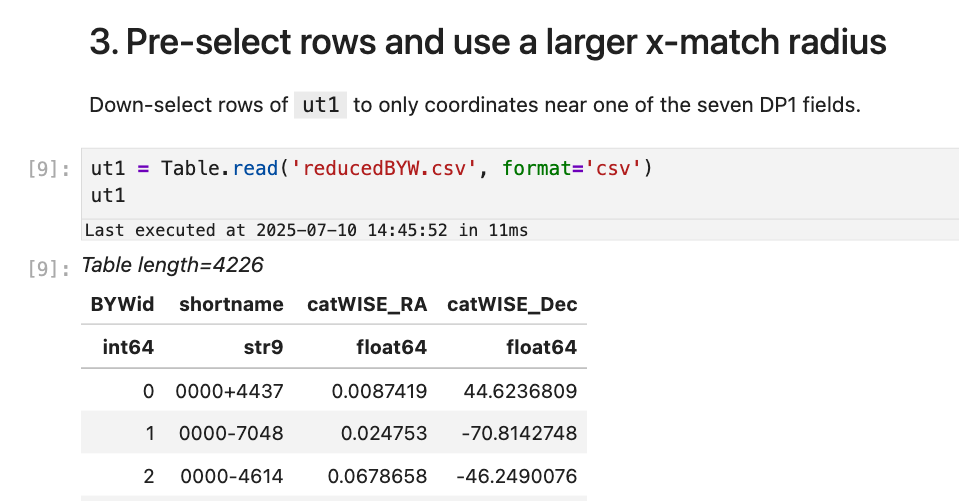Click the Last executed timestamp line

coord(306,230)
